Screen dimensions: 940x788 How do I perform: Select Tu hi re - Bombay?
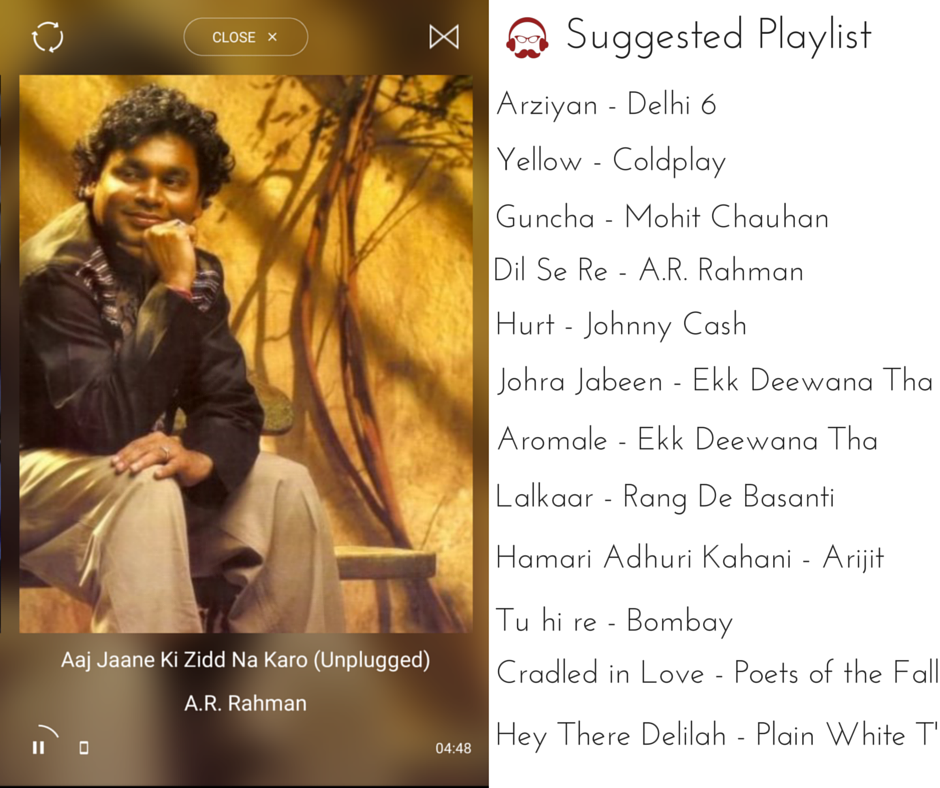614,621
